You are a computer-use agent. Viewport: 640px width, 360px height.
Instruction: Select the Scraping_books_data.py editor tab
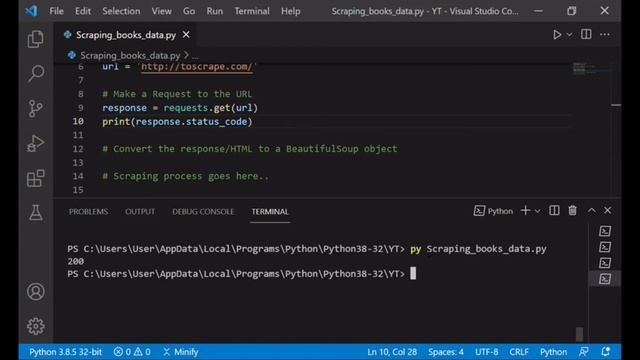click(x=126, y=35)
